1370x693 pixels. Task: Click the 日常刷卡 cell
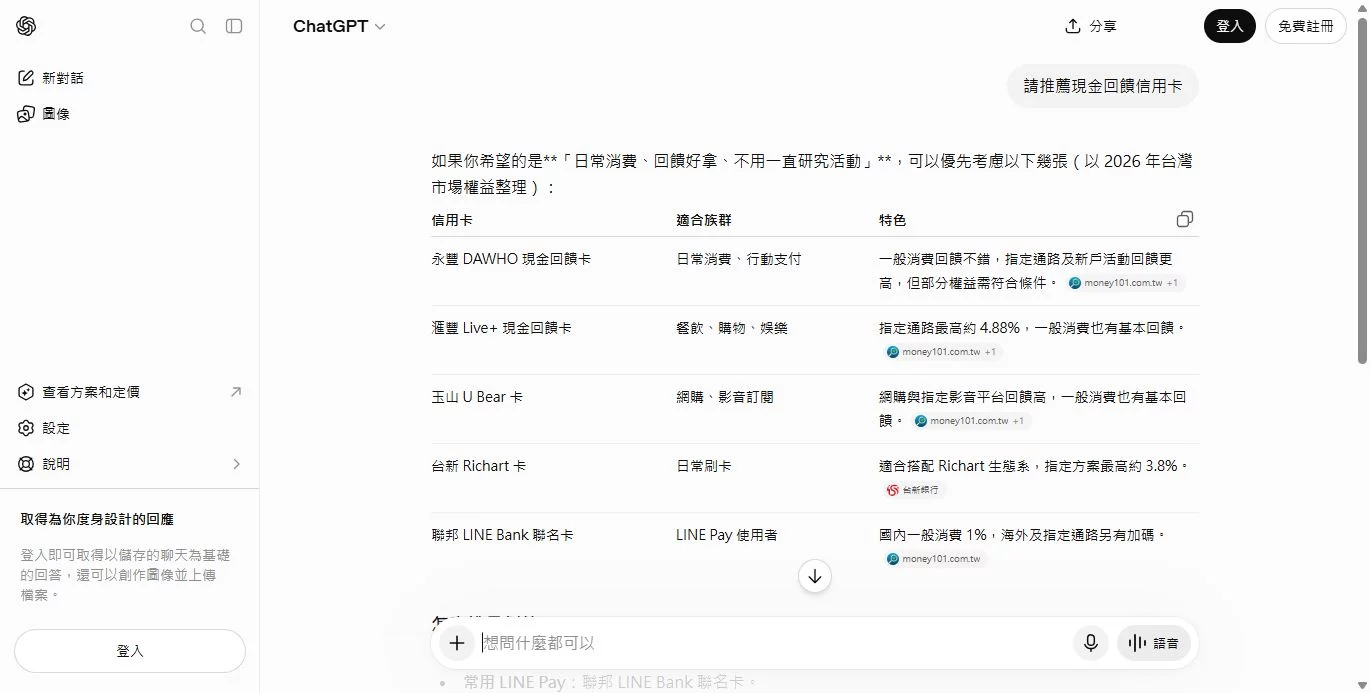click(x=704, y=466)
